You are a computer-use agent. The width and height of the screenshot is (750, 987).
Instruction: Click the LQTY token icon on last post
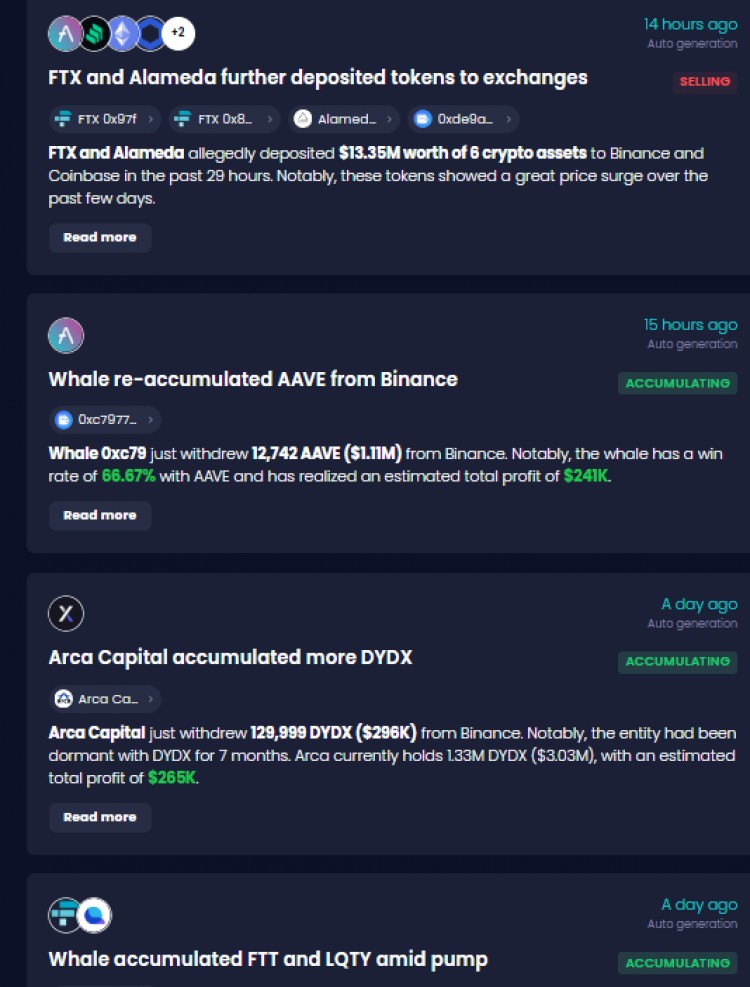(x=94, y=915)
